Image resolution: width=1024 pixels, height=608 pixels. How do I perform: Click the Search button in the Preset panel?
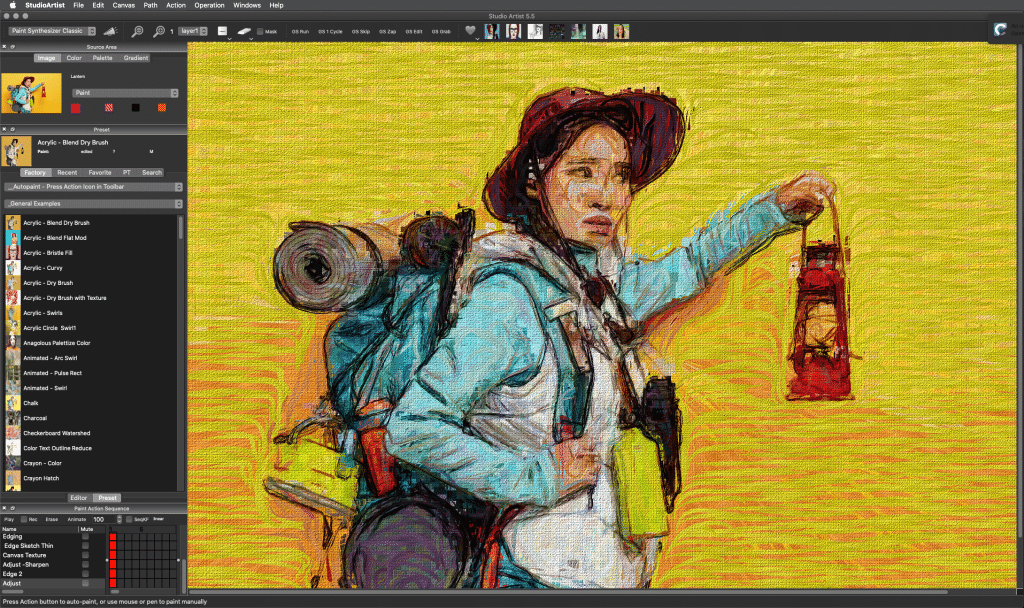click(x=151, y=172)
